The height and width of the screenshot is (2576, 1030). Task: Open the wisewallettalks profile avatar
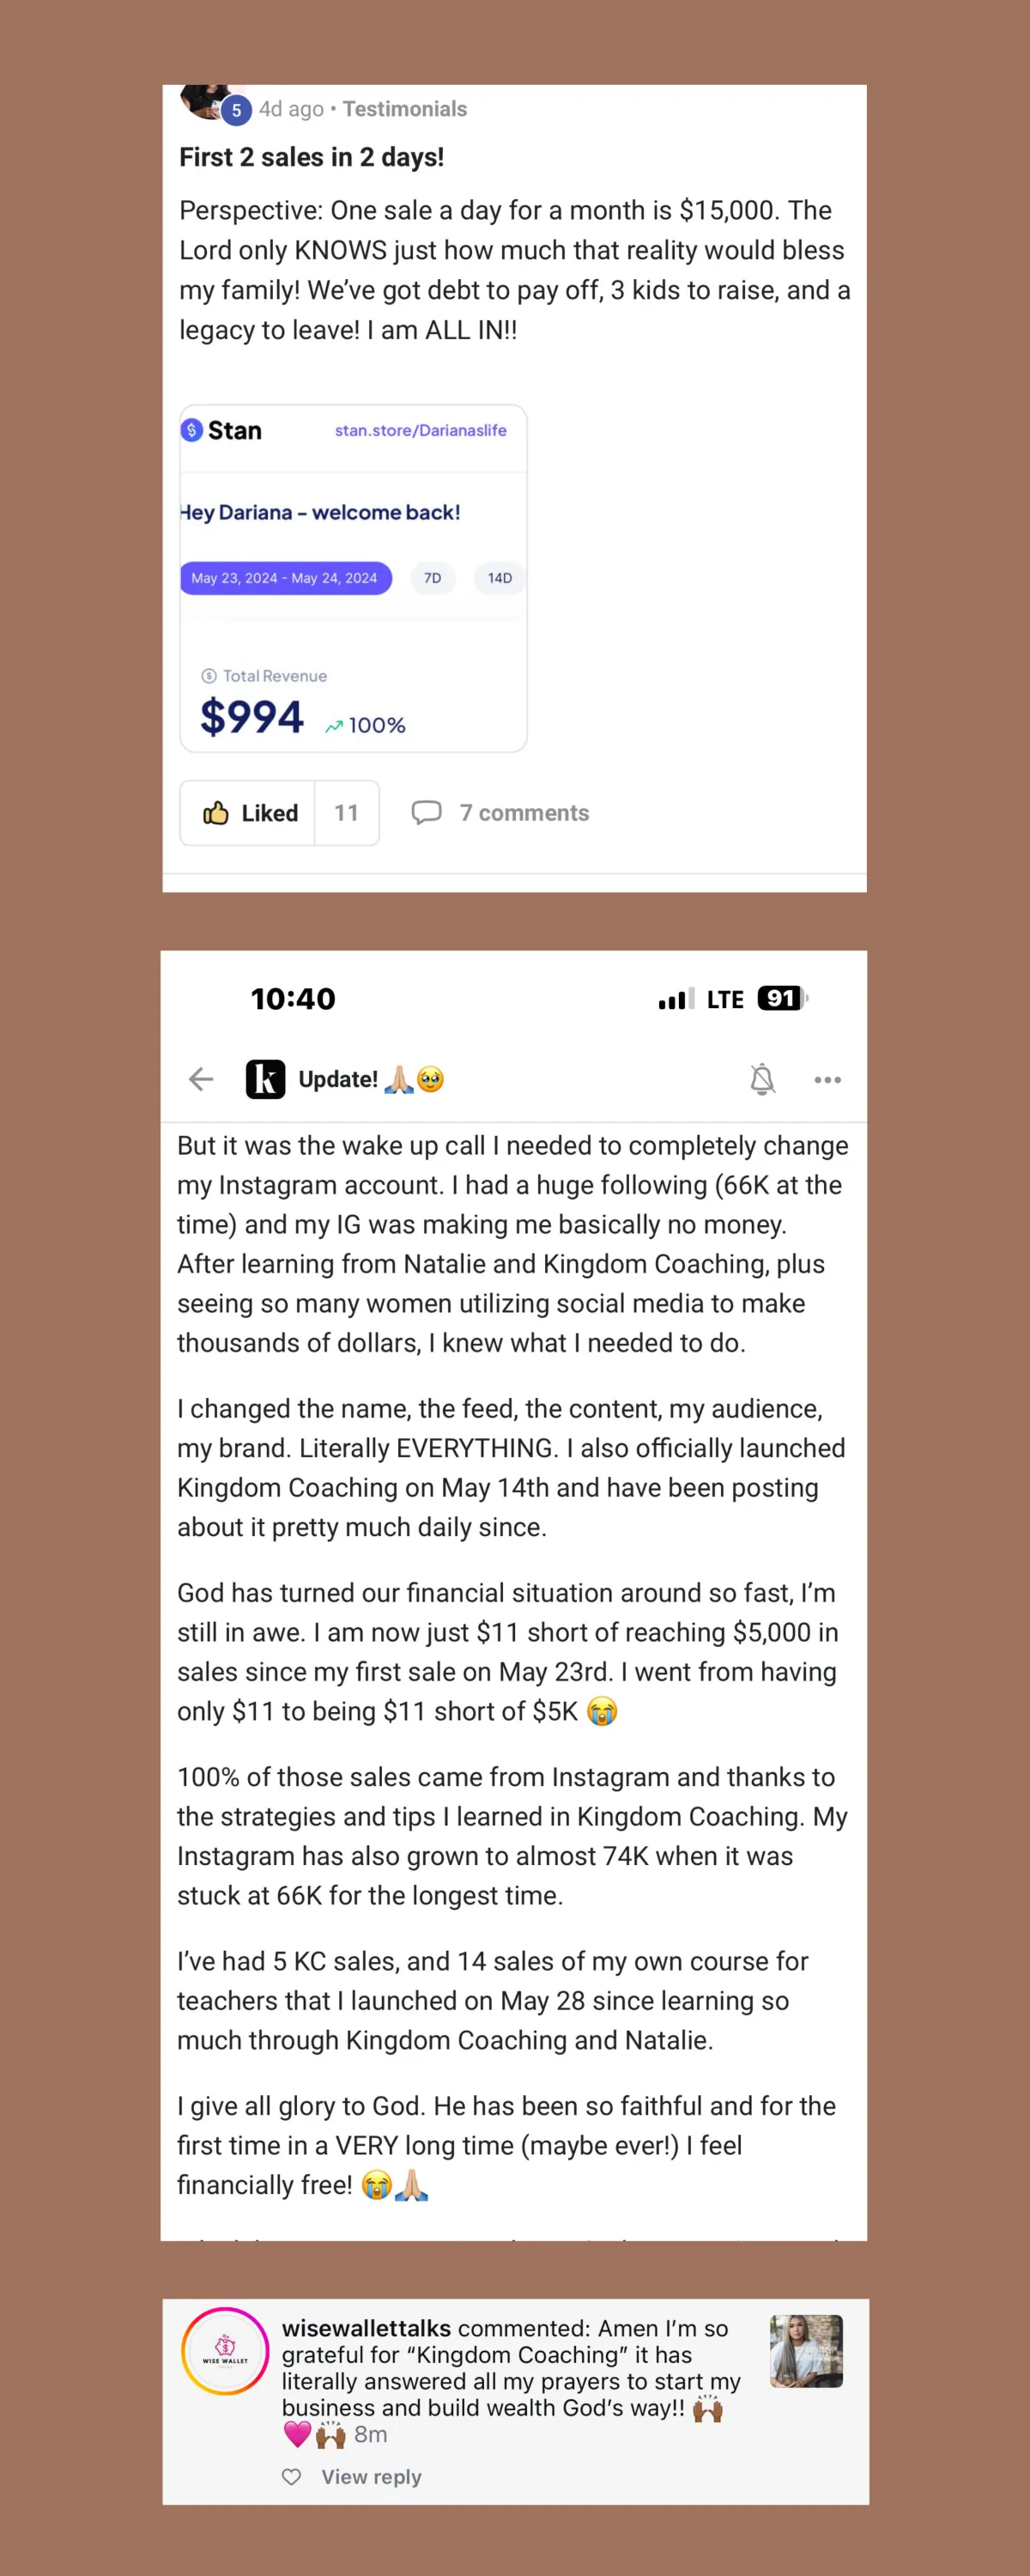pyautogui.click(x=225, y=2351)
